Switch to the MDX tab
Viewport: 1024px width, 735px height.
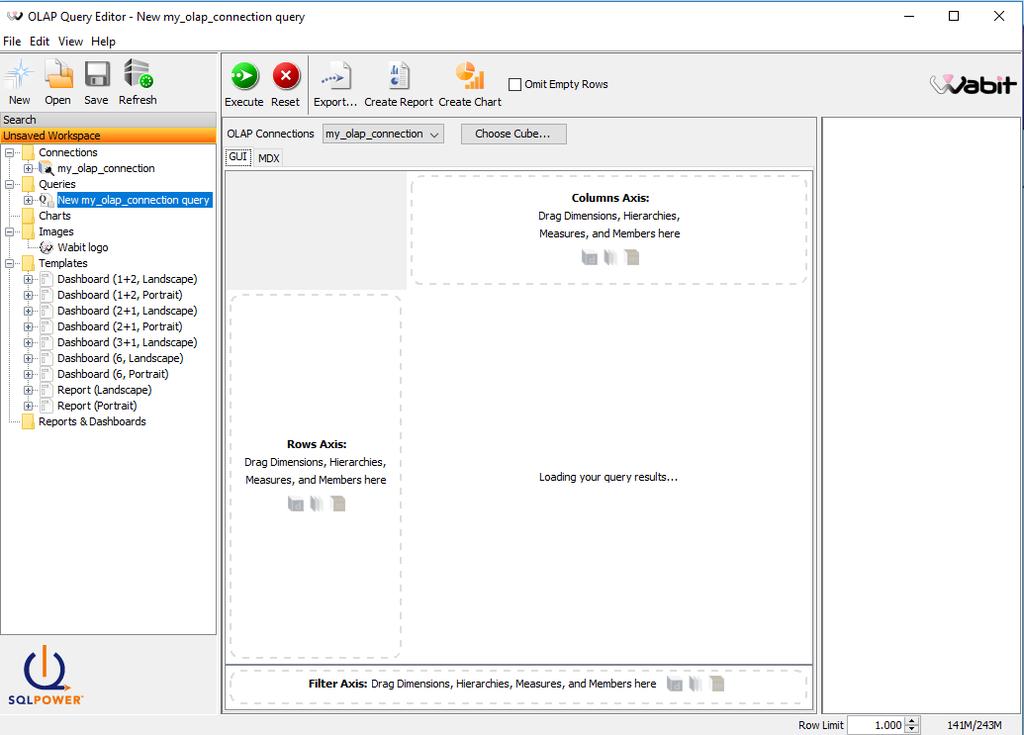(268, 158)
